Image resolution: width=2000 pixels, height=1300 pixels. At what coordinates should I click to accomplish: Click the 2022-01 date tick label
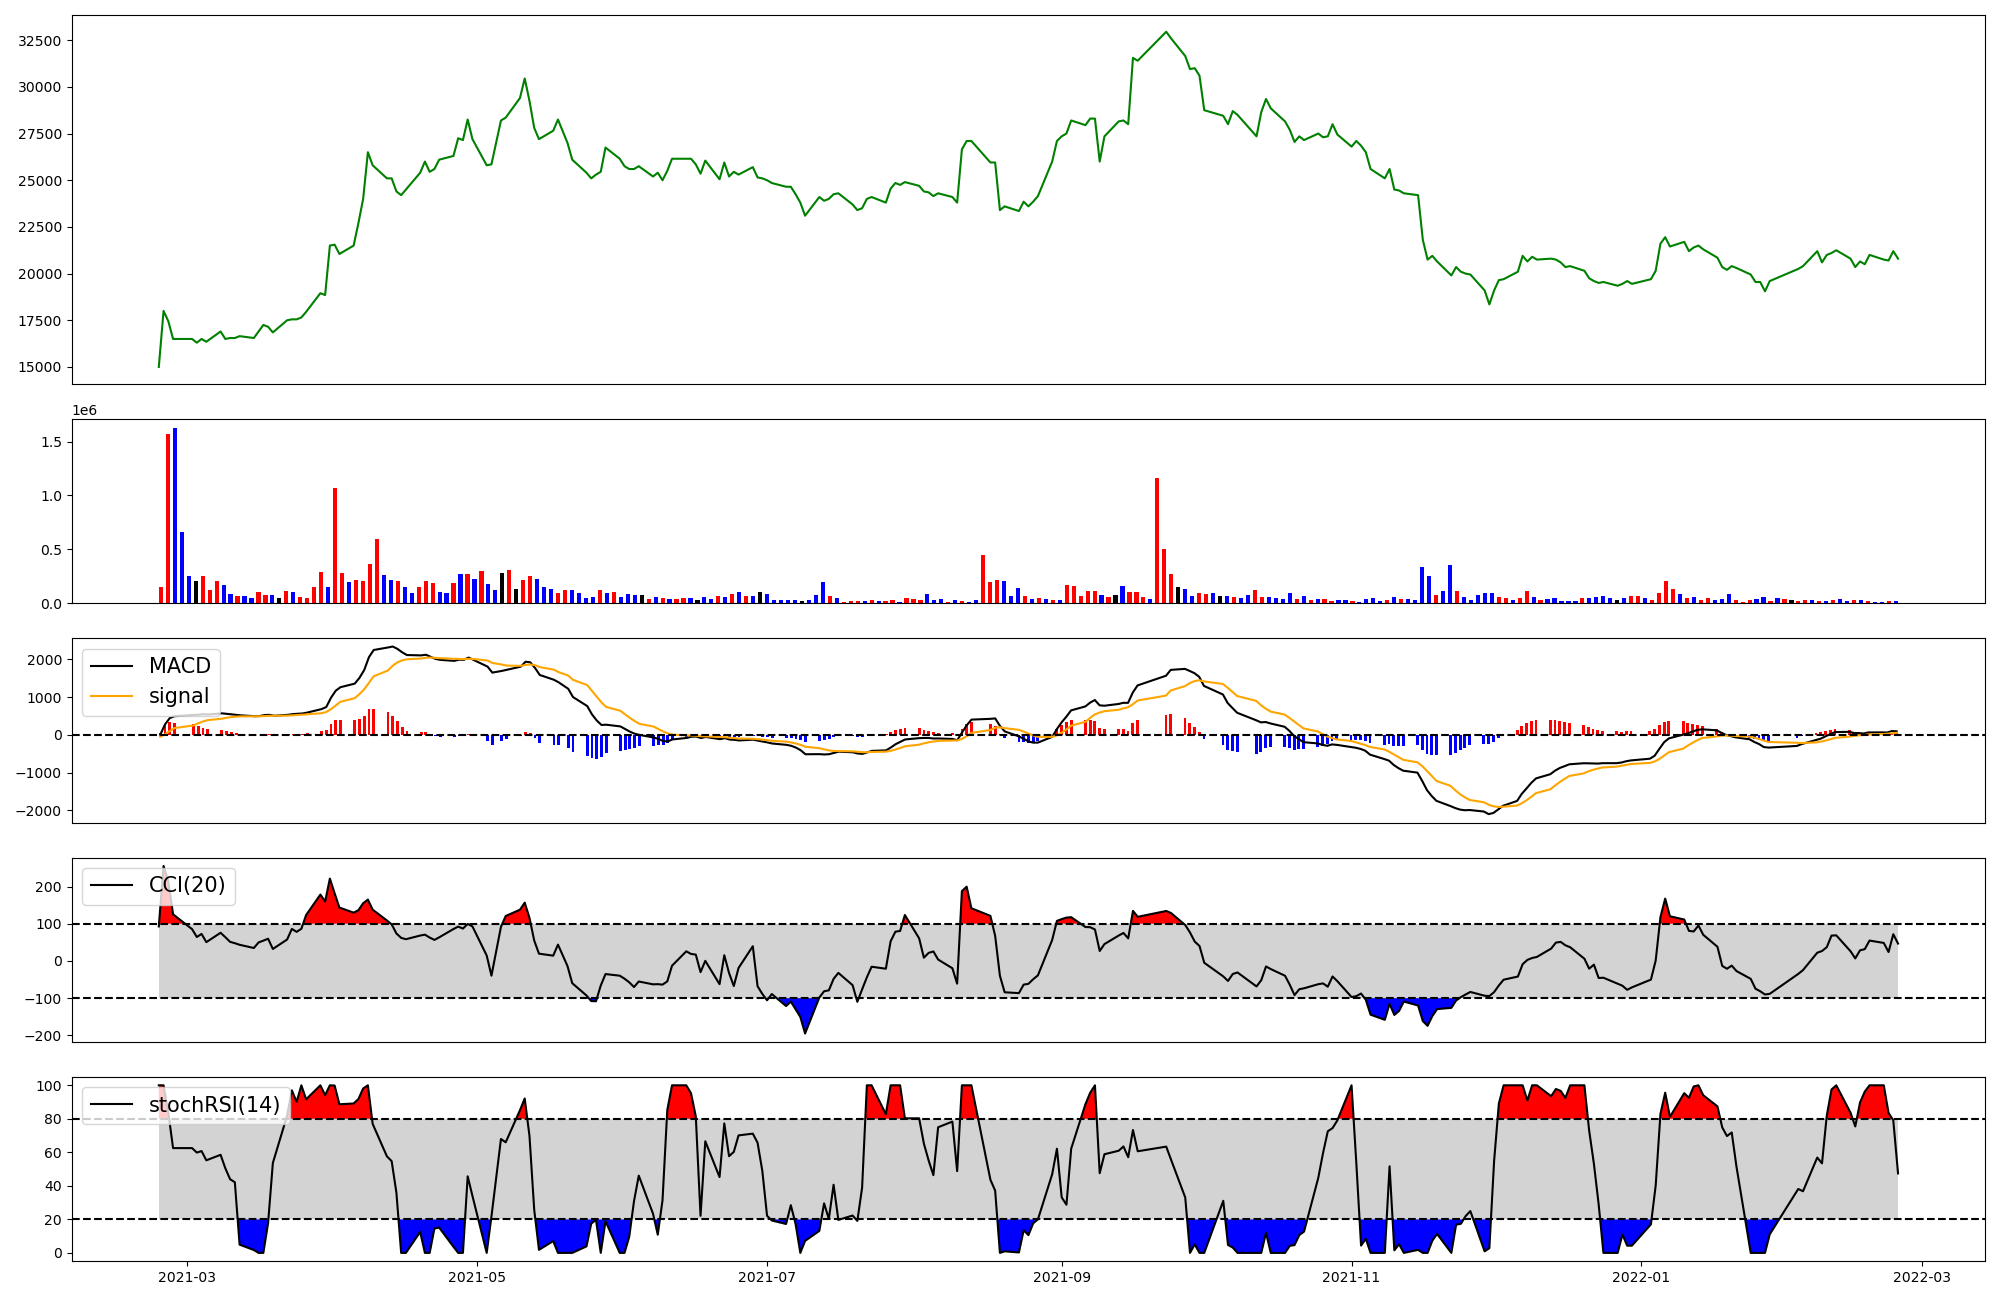coord(1641,1277)
